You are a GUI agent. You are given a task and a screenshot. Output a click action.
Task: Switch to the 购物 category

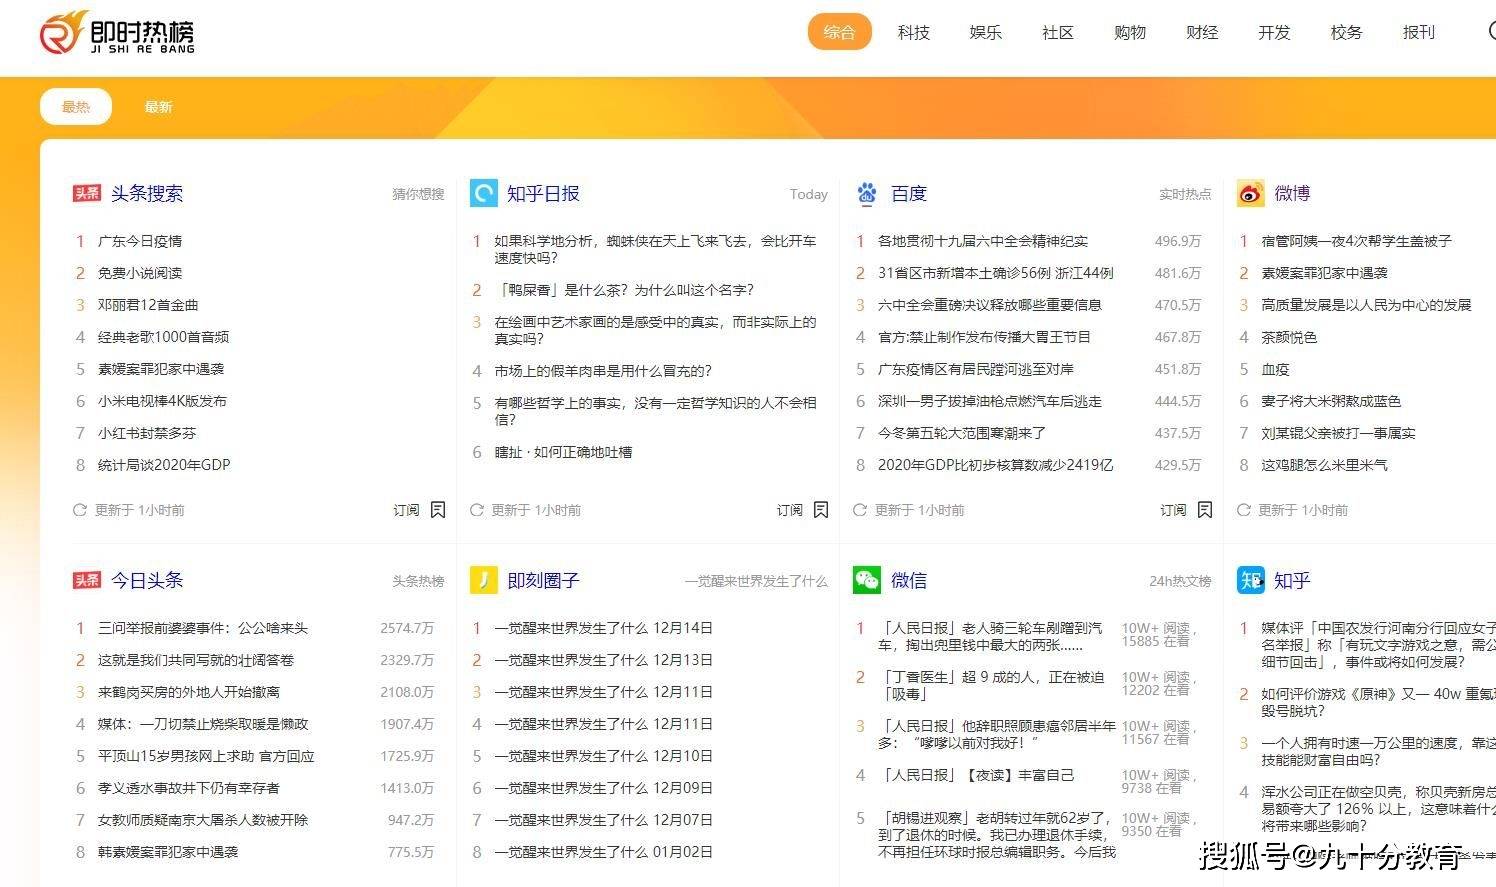pyautogui.click(x=1129, y=32)
